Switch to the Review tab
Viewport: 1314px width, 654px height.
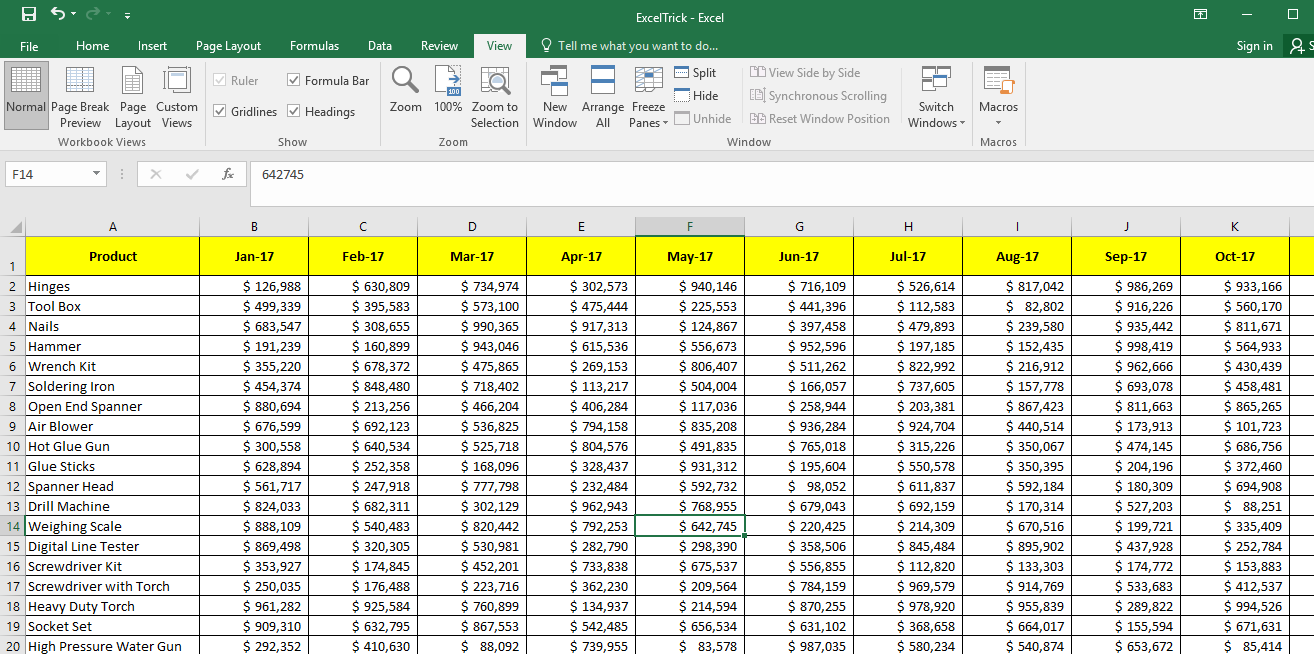pyautogui.click(x=439, y=46)
